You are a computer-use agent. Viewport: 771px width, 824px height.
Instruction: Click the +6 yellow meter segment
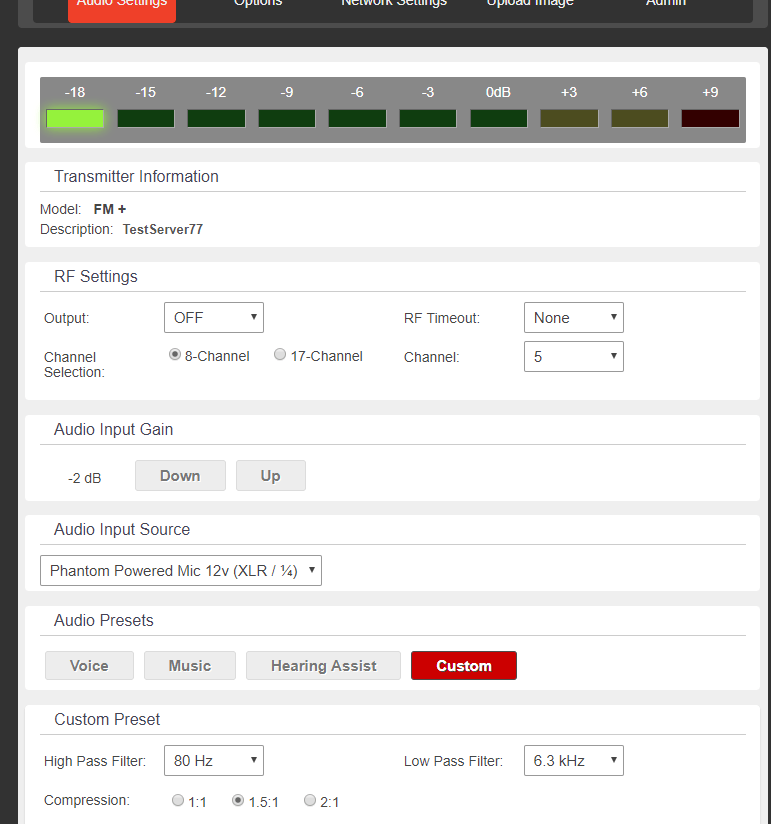(640, 118)
